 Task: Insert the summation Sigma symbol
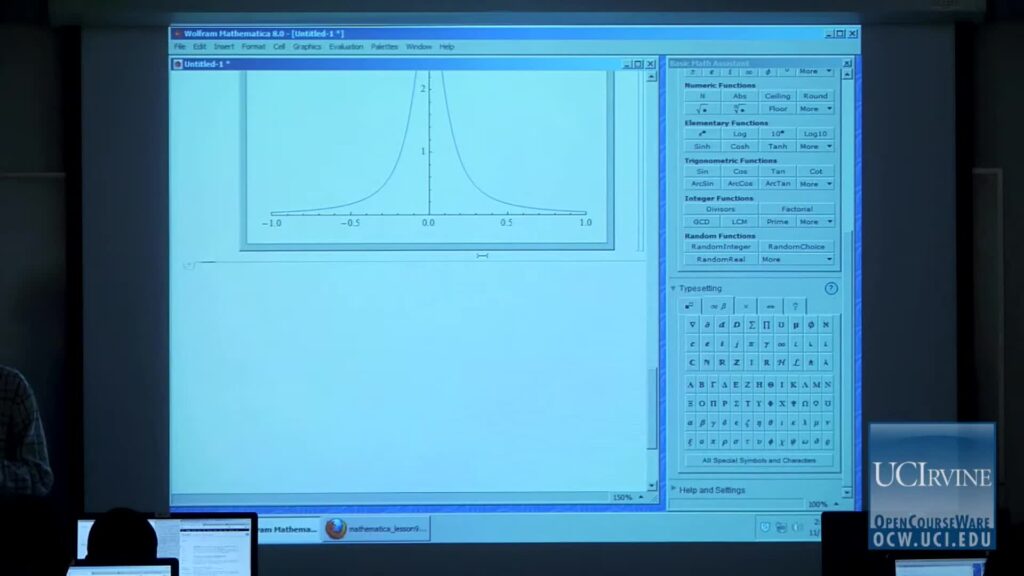pyautogui.click(x=752, y=325)
